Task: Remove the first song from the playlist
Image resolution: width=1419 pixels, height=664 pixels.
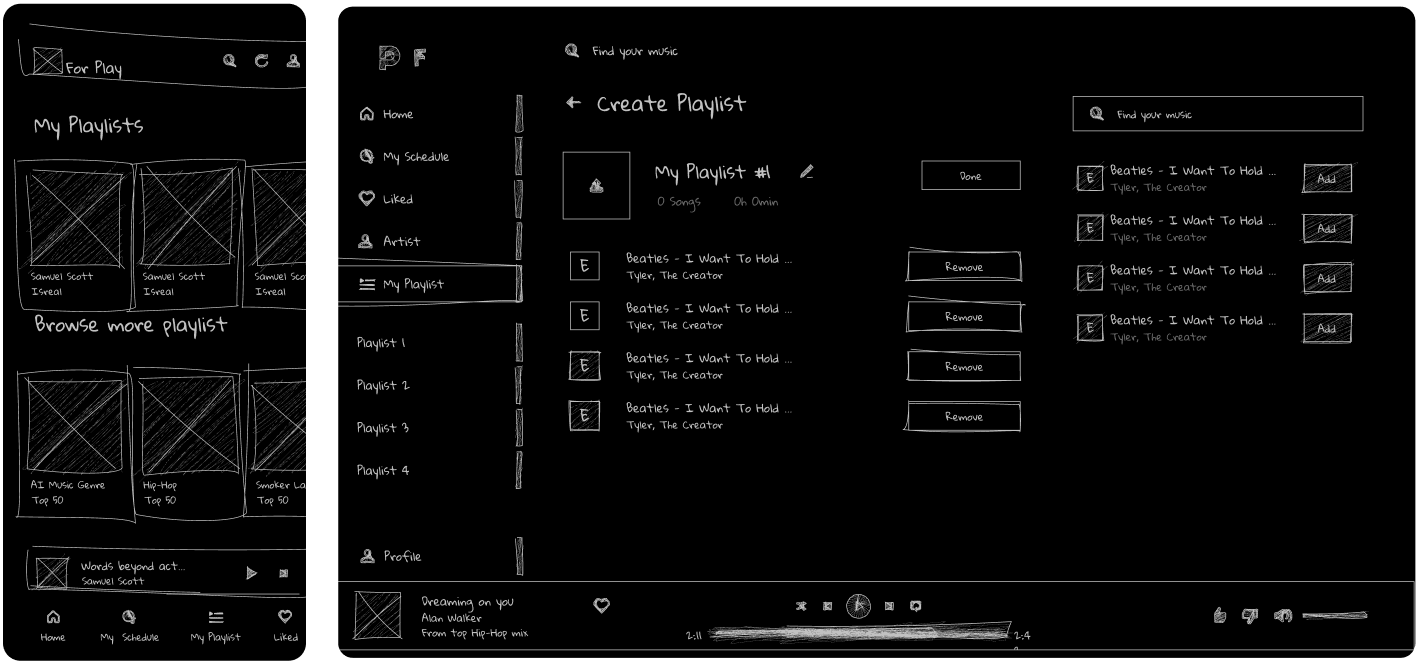Action: 964,267
